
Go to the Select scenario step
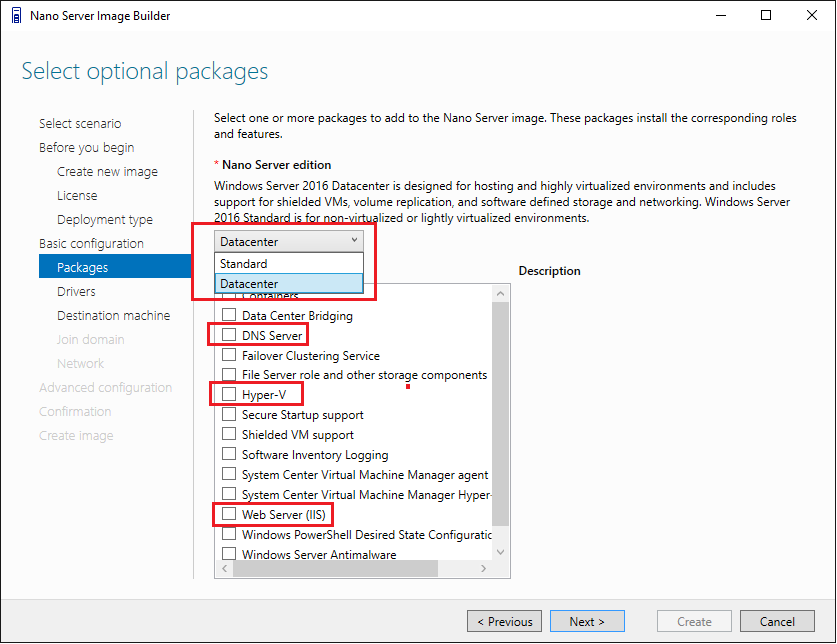click(80, 123)
